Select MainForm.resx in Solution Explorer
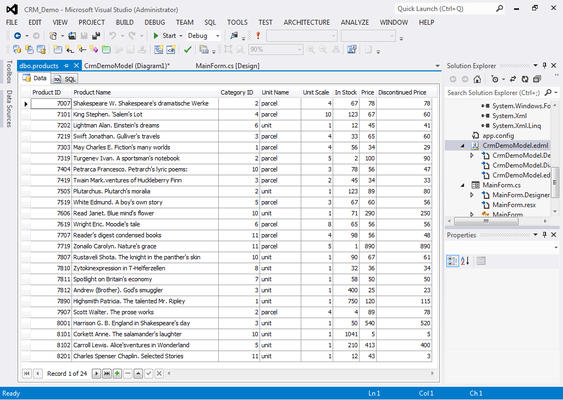 click(514, 205)
